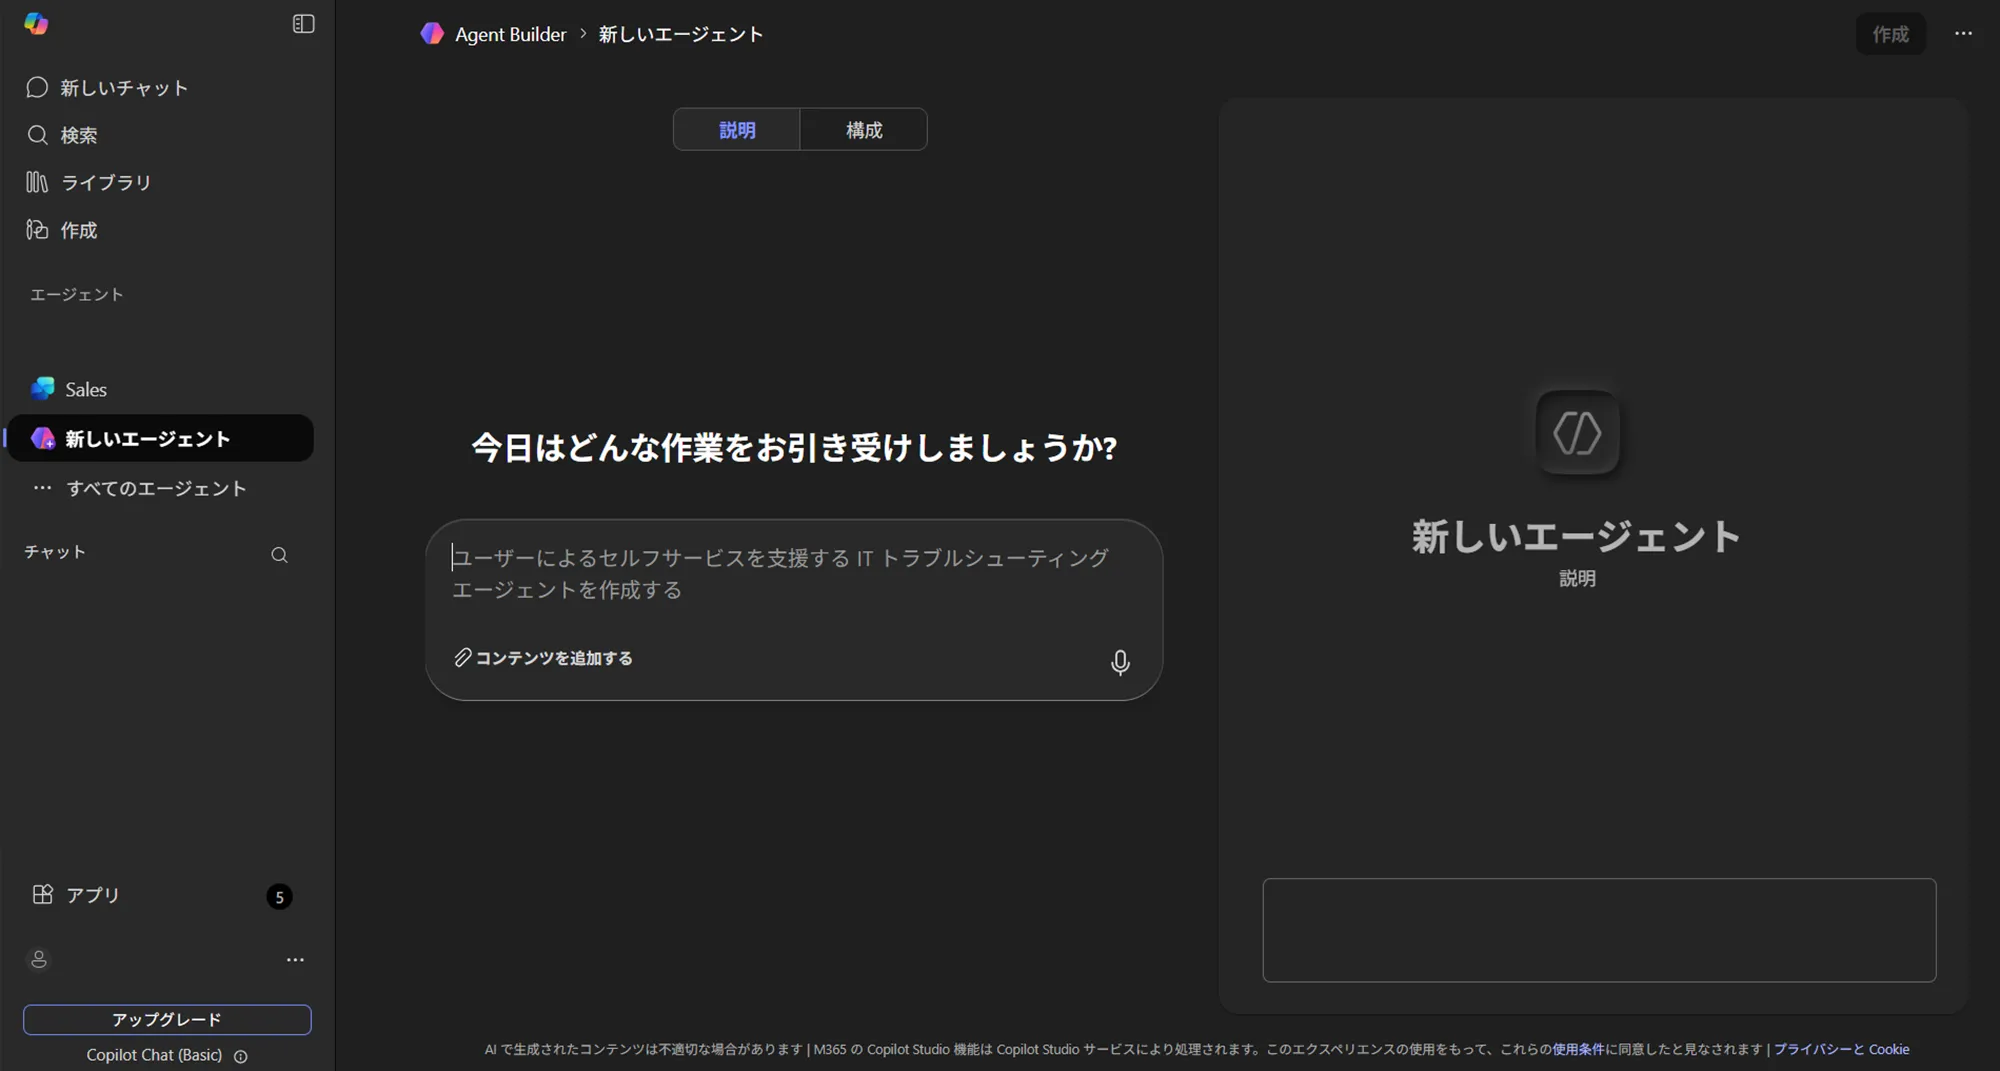The image size is (2000, 1071).
Task: Collapse the sidebar with the panel toggle icon
Action: click(303, 24)
